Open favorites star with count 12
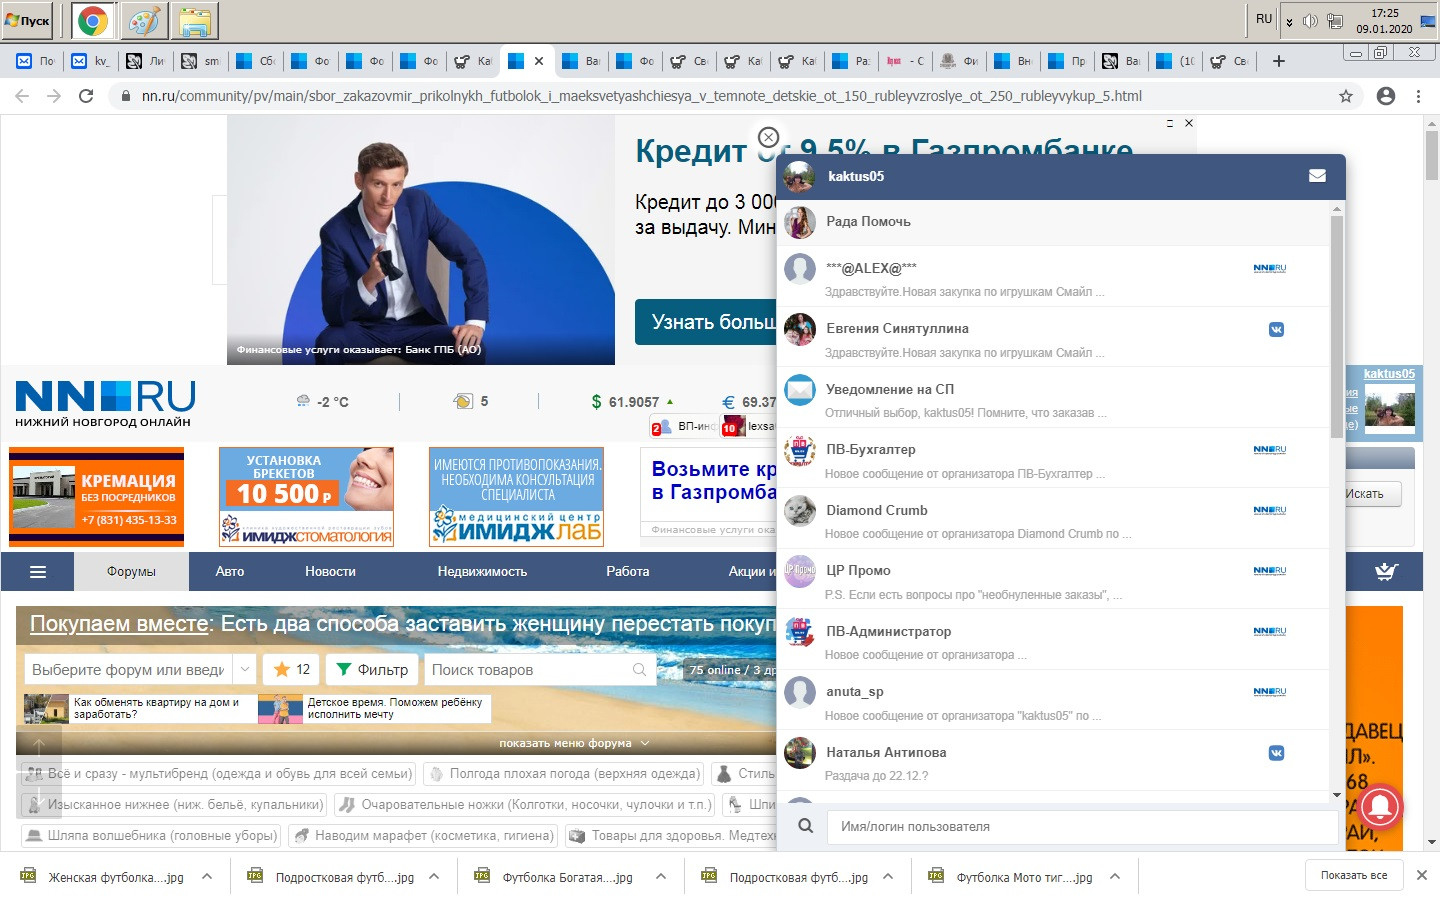 [x=292, y=669]
